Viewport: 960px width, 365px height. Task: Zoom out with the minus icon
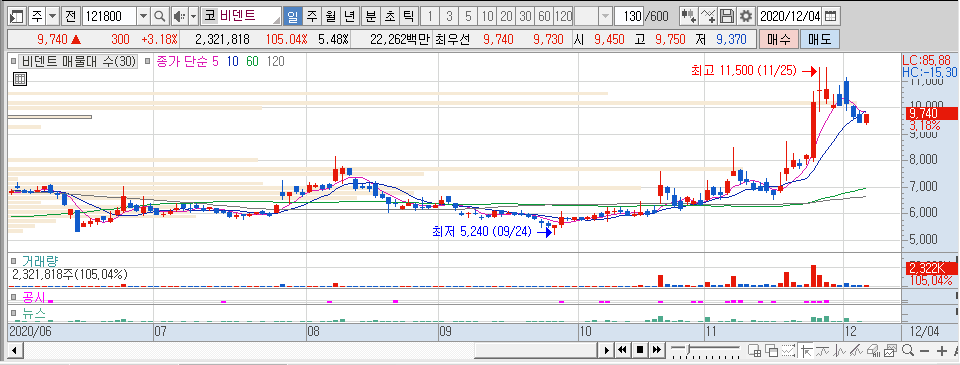click(924, 351)
